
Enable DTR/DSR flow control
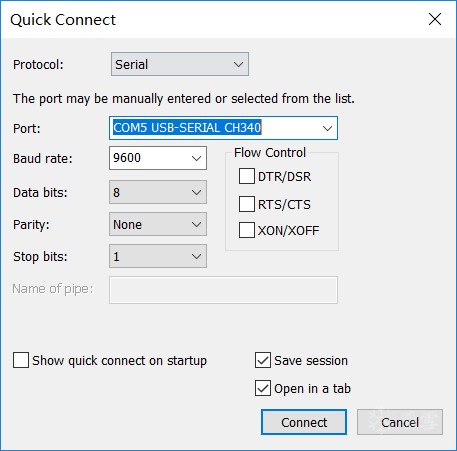click(247, 176)
